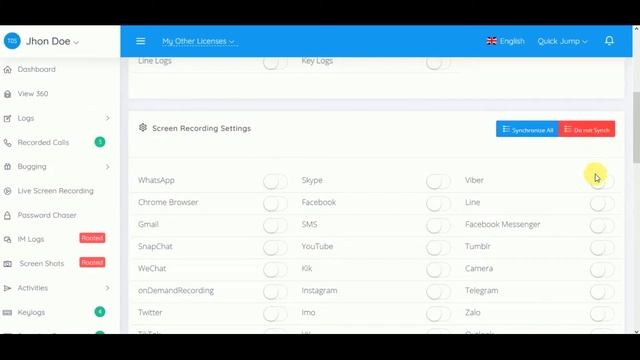Toggle SMS recording switch

point(438,225)
